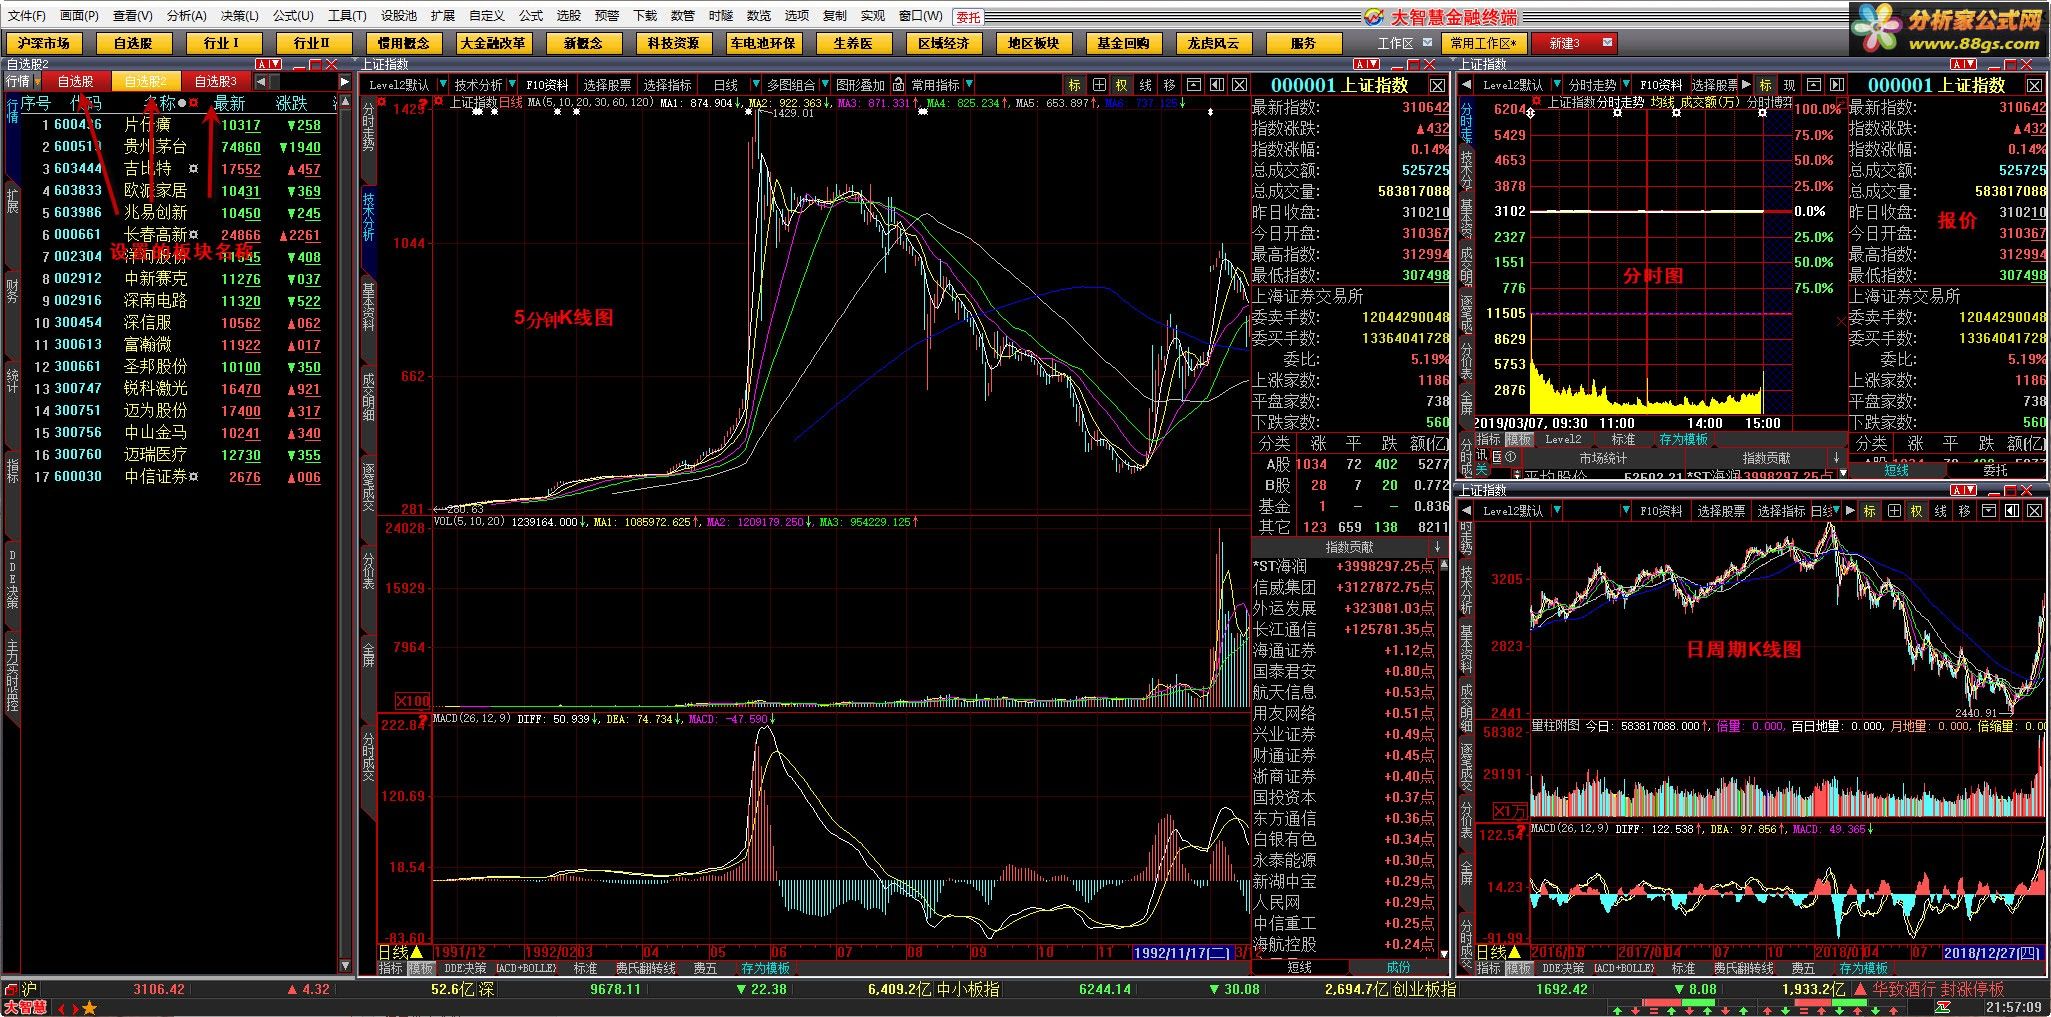This screenshot has width=2051, height=1017.
Task: Click the lock icon next to 图形叠加
Action: pyautogui.click(x=898, y=85)
